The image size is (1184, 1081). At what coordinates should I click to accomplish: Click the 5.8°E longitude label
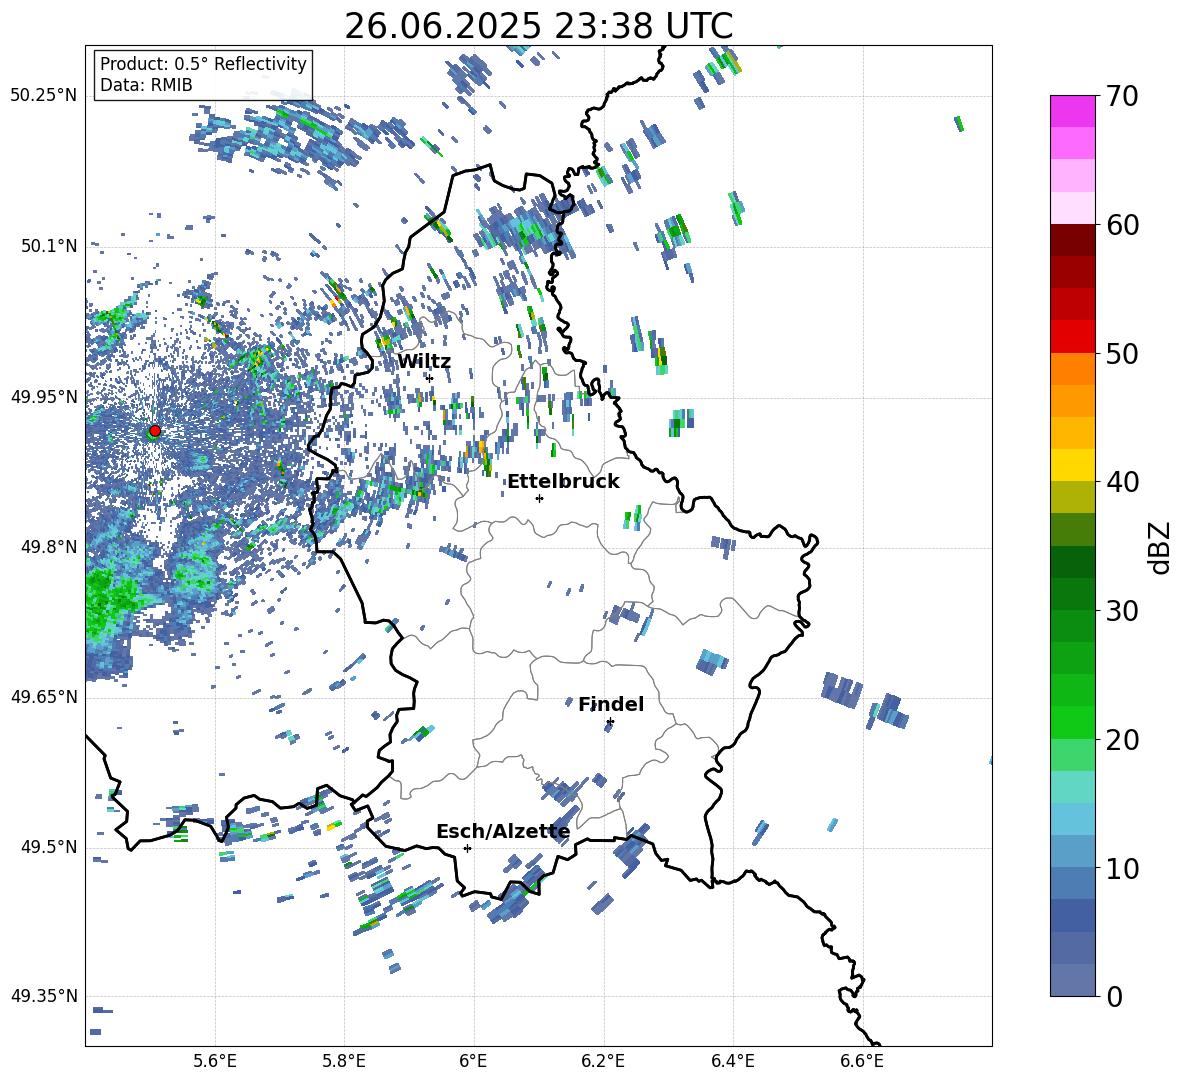pyautogui.click(x=344, y=1061)
